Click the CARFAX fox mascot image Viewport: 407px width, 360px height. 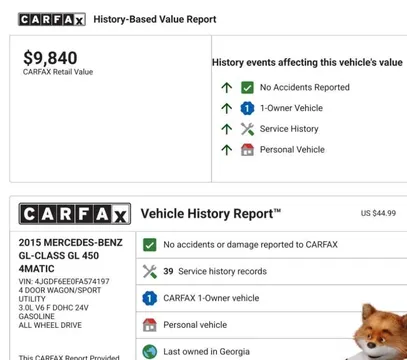380,331
